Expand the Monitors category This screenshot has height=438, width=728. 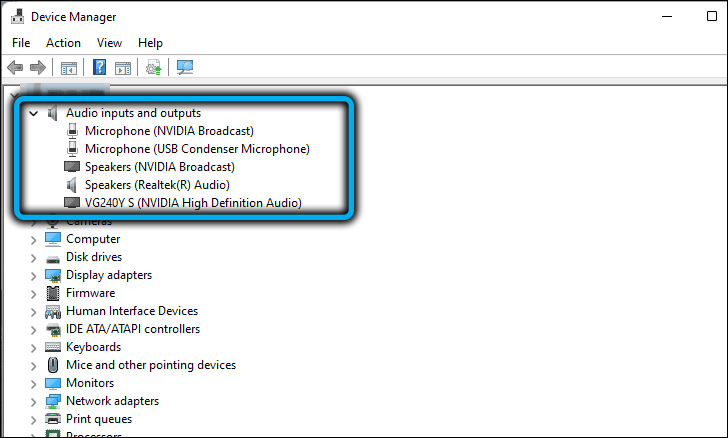coord(34,383)
